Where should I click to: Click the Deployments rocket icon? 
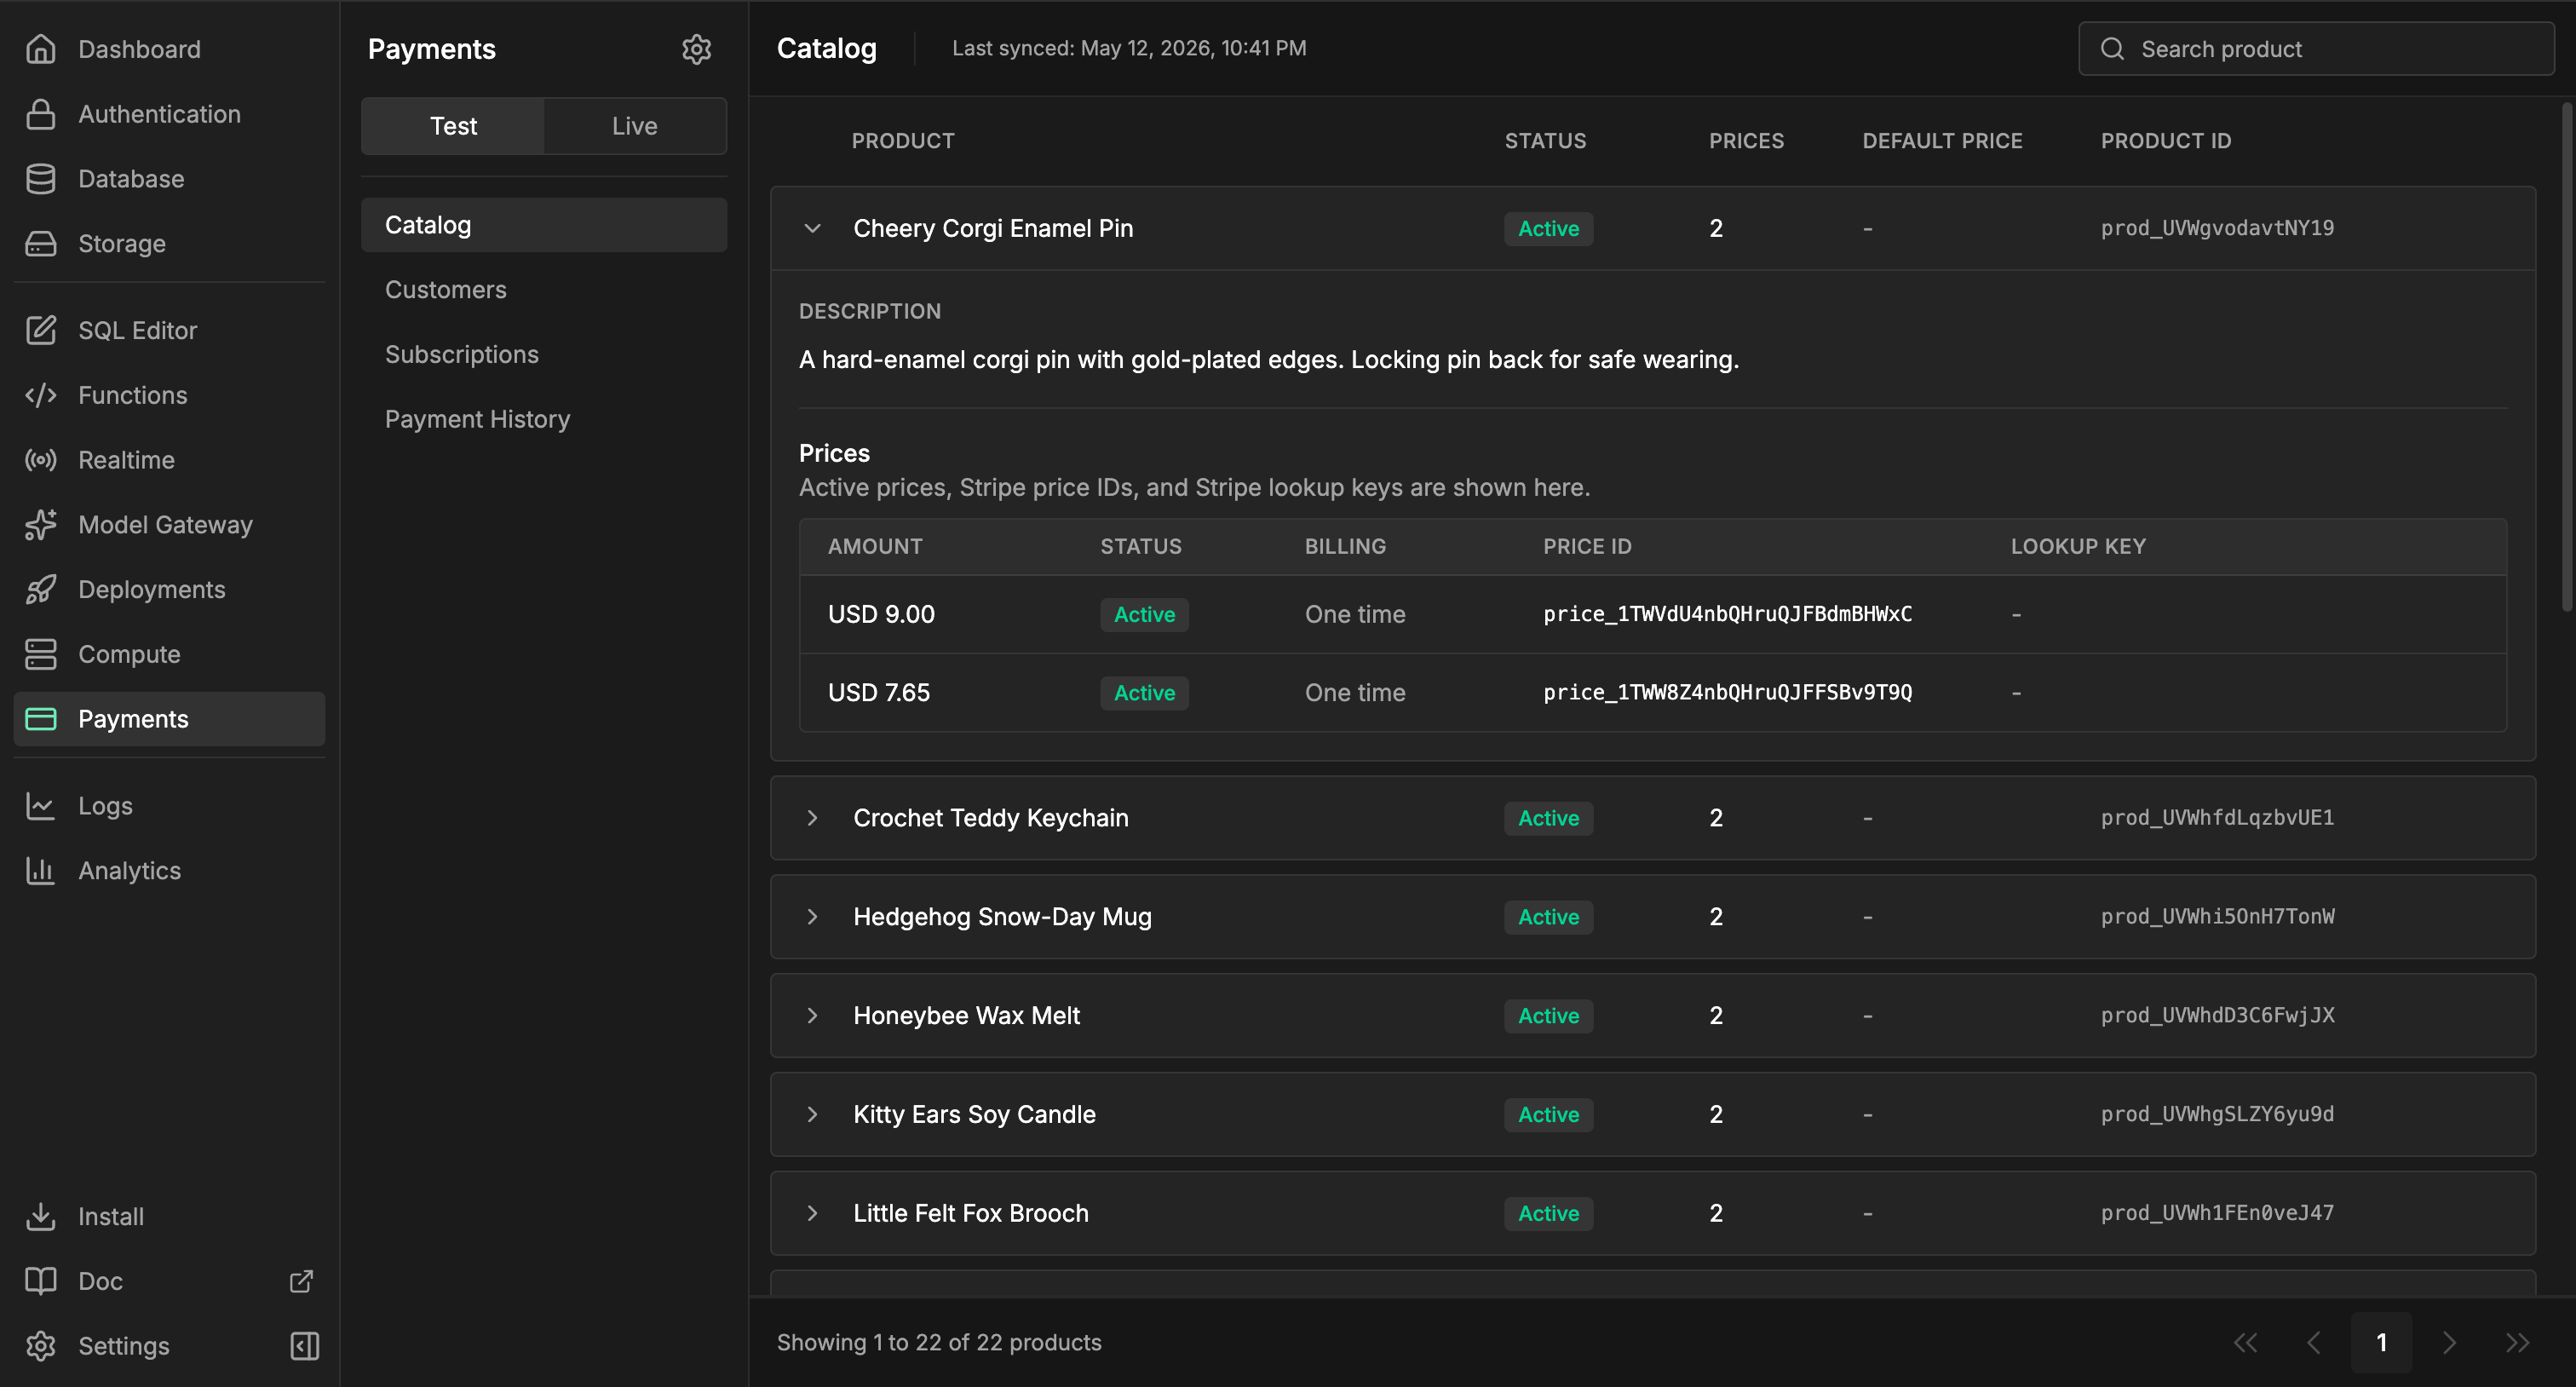coord(41,589)
